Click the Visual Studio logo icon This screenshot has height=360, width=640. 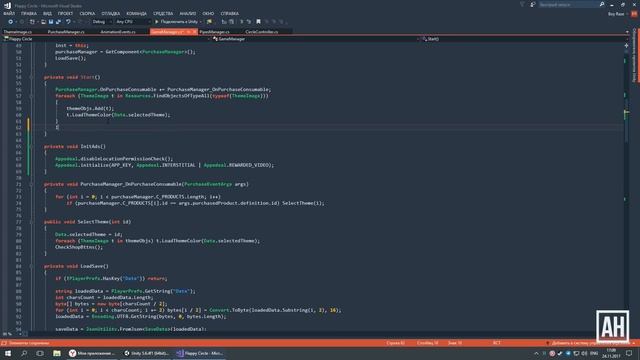7,5
